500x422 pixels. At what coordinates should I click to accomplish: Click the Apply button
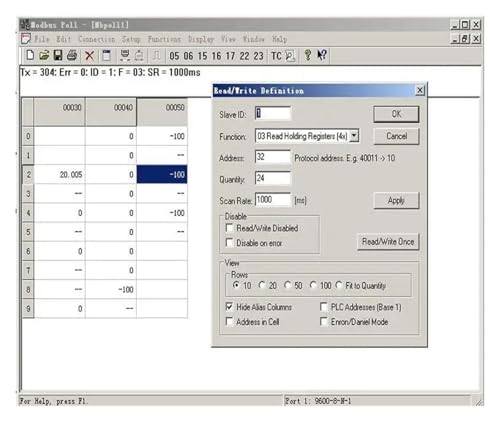click(396, 200)
